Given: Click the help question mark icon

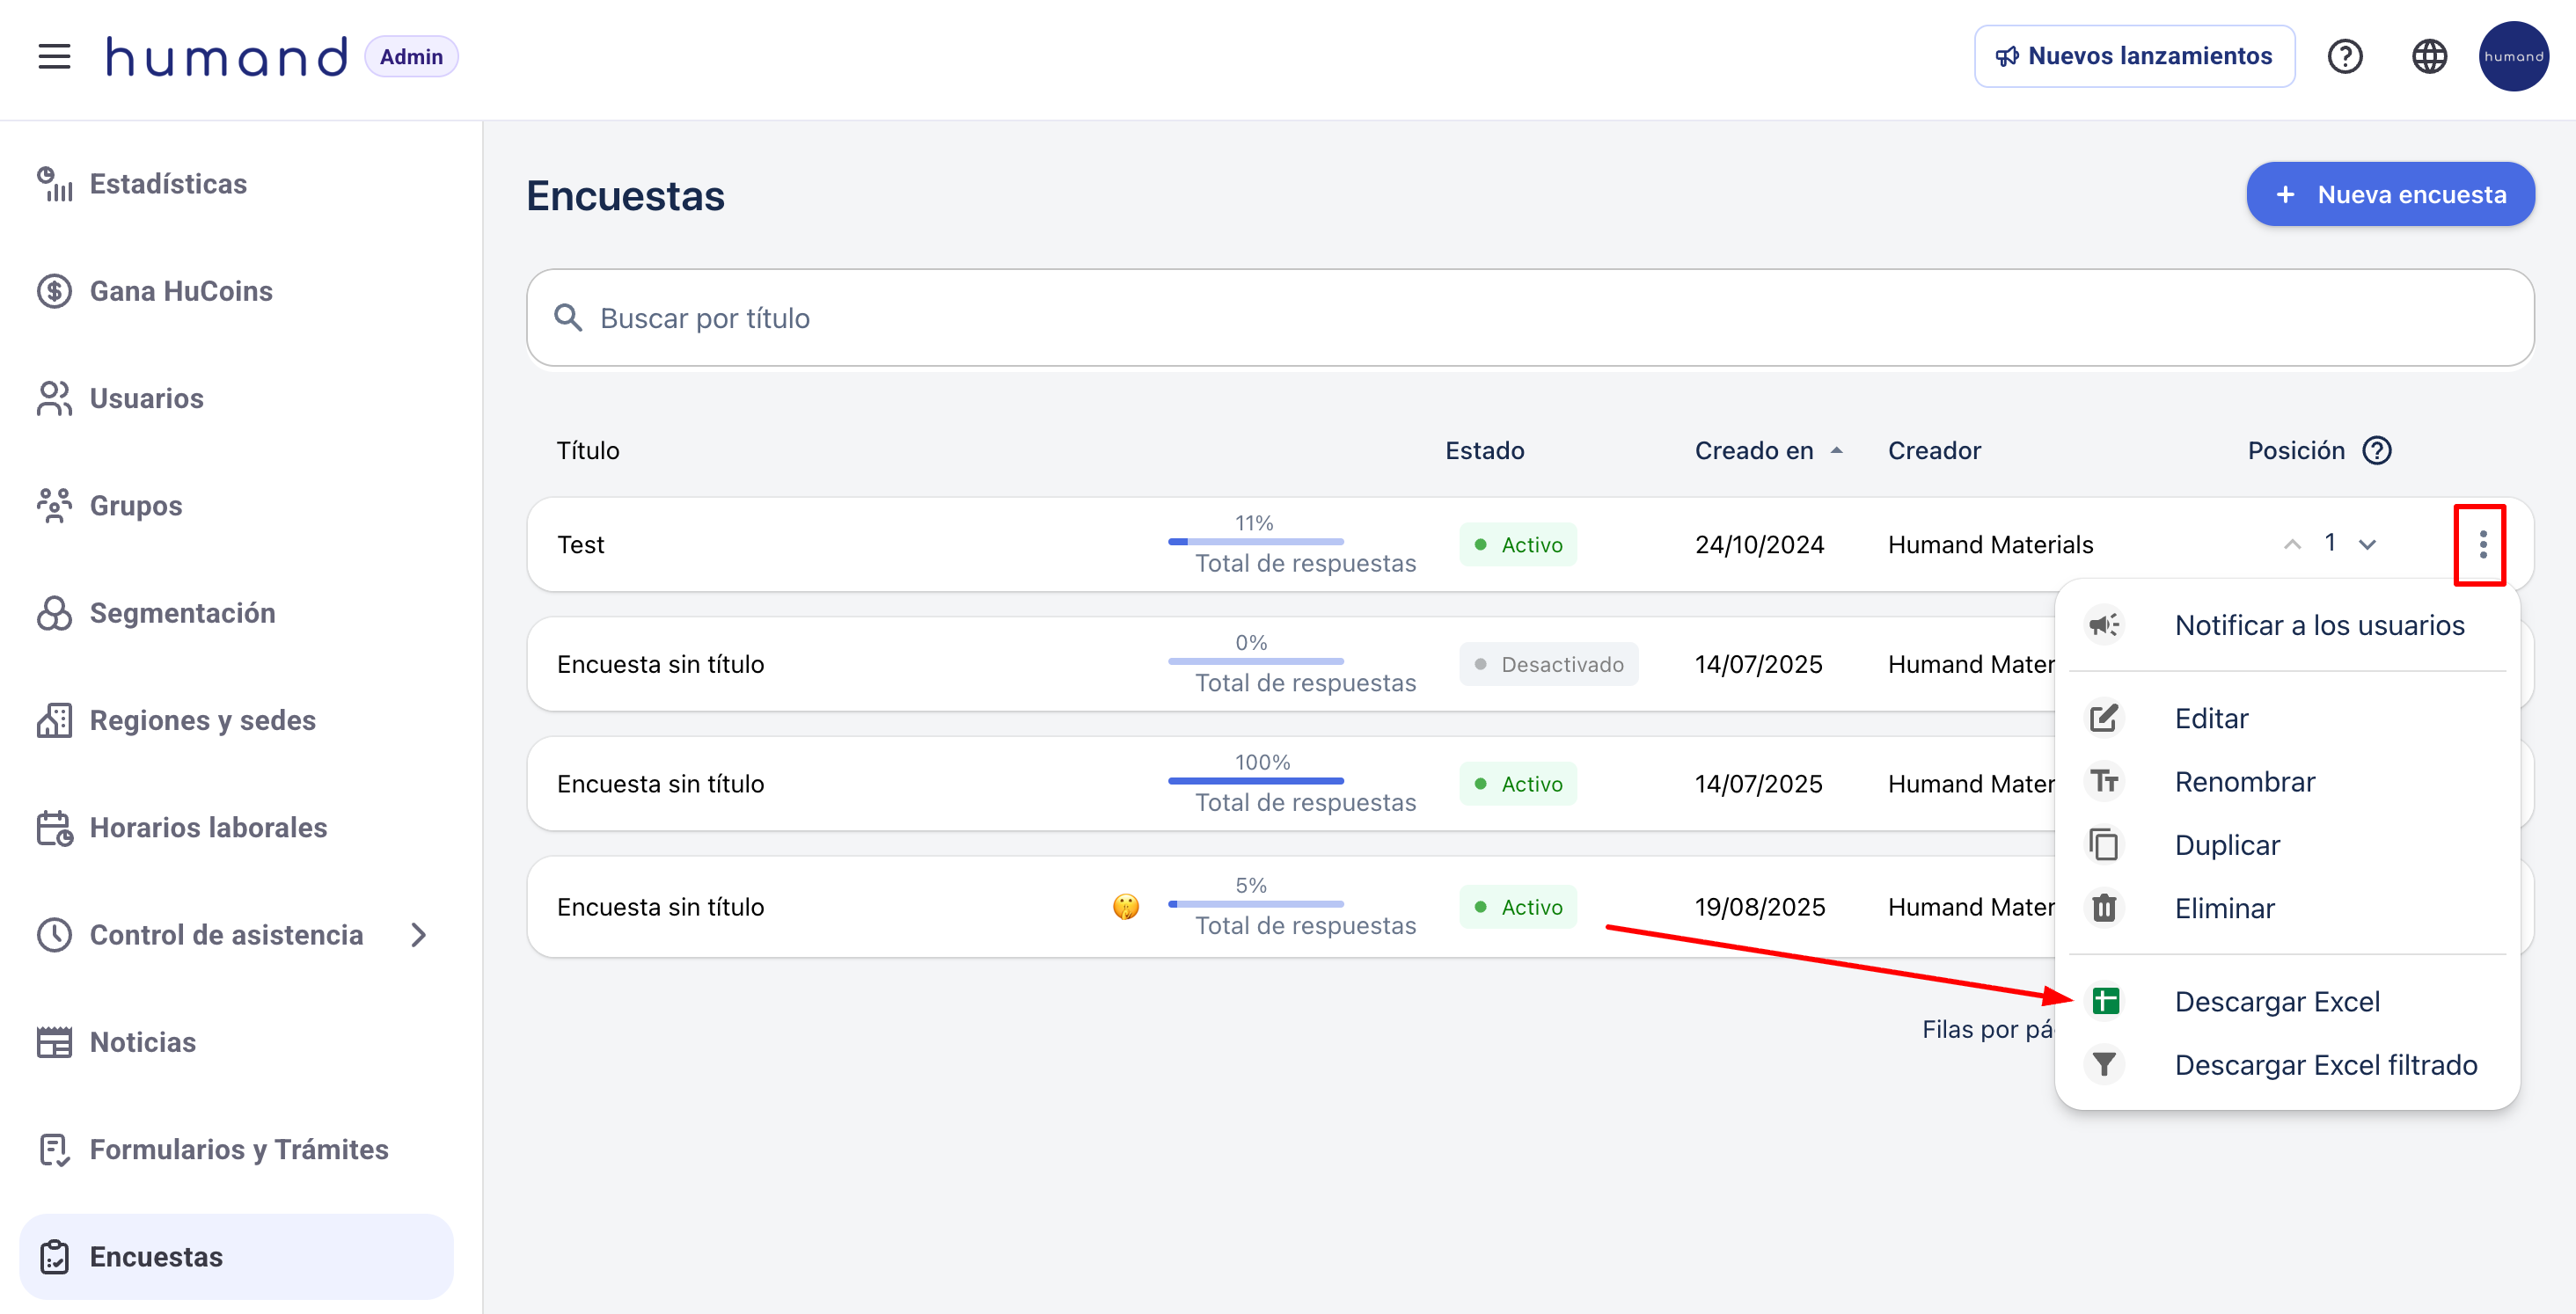Looking at the screenshot, I should coord(2344,56).
